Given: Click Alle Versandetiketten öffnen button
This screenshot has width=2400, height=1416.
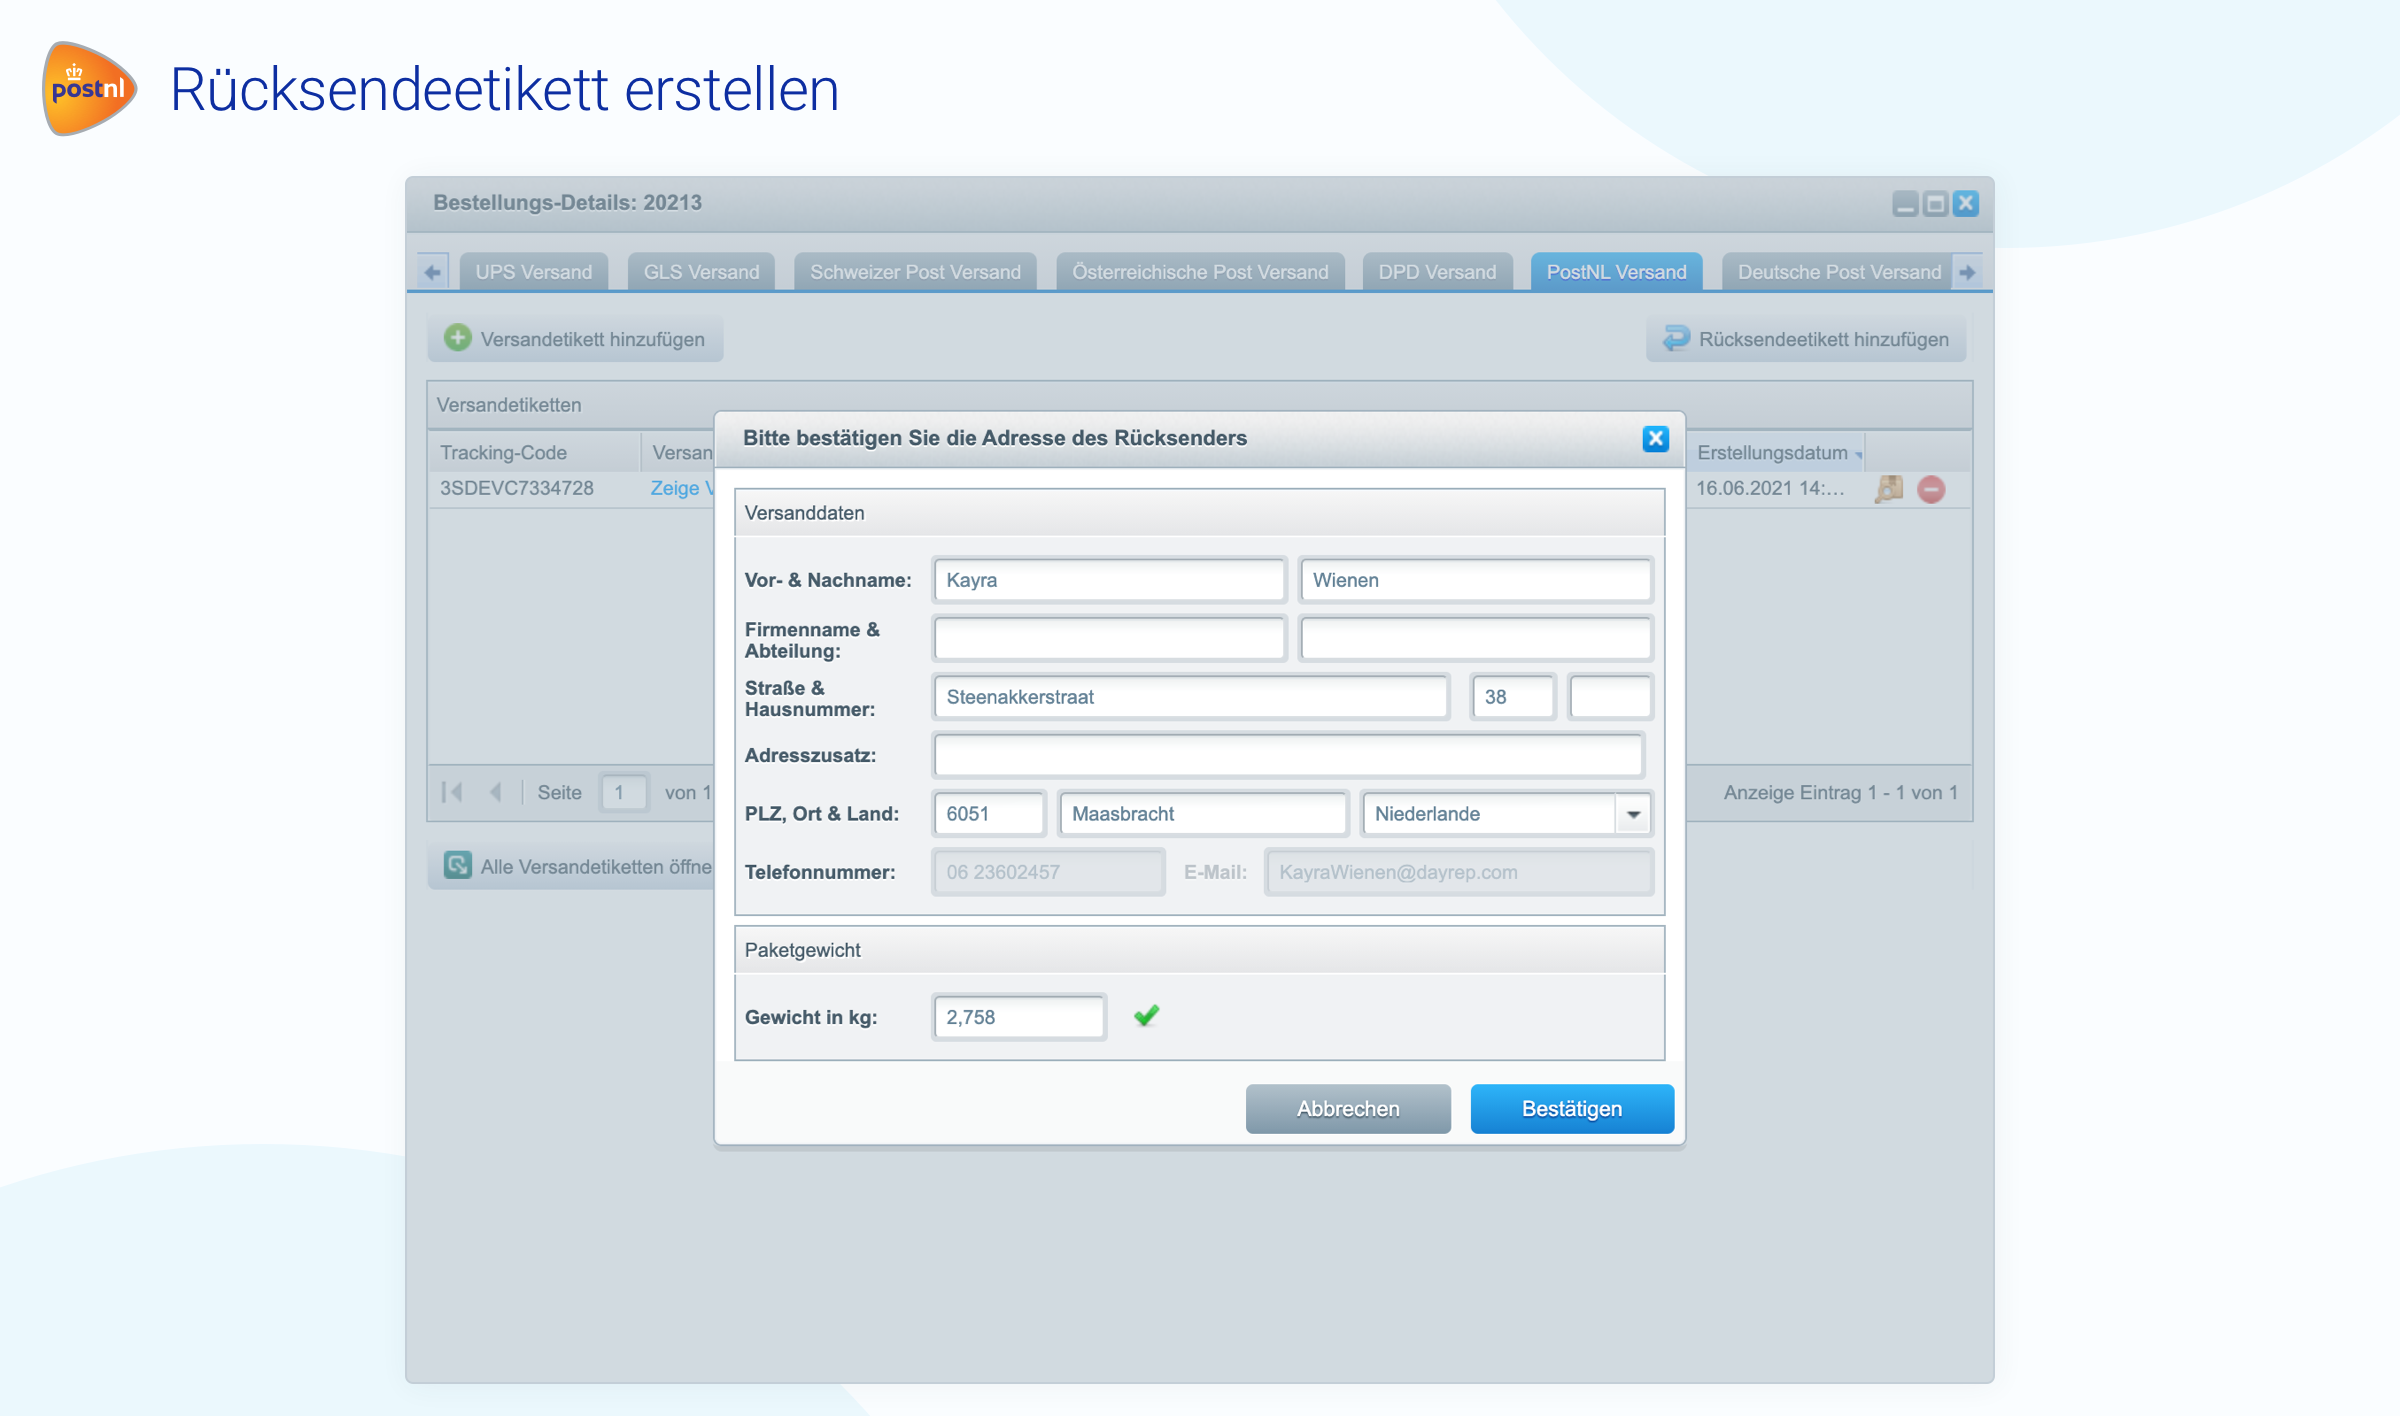Looking at the screenshot, I should pos(572,866).
